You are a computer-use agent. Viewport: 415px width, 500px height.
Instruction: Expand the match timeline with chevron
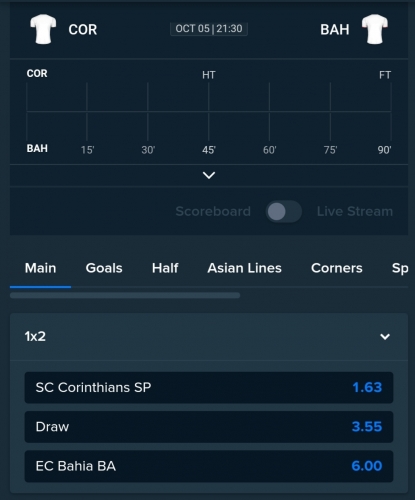tap(209, 175)
